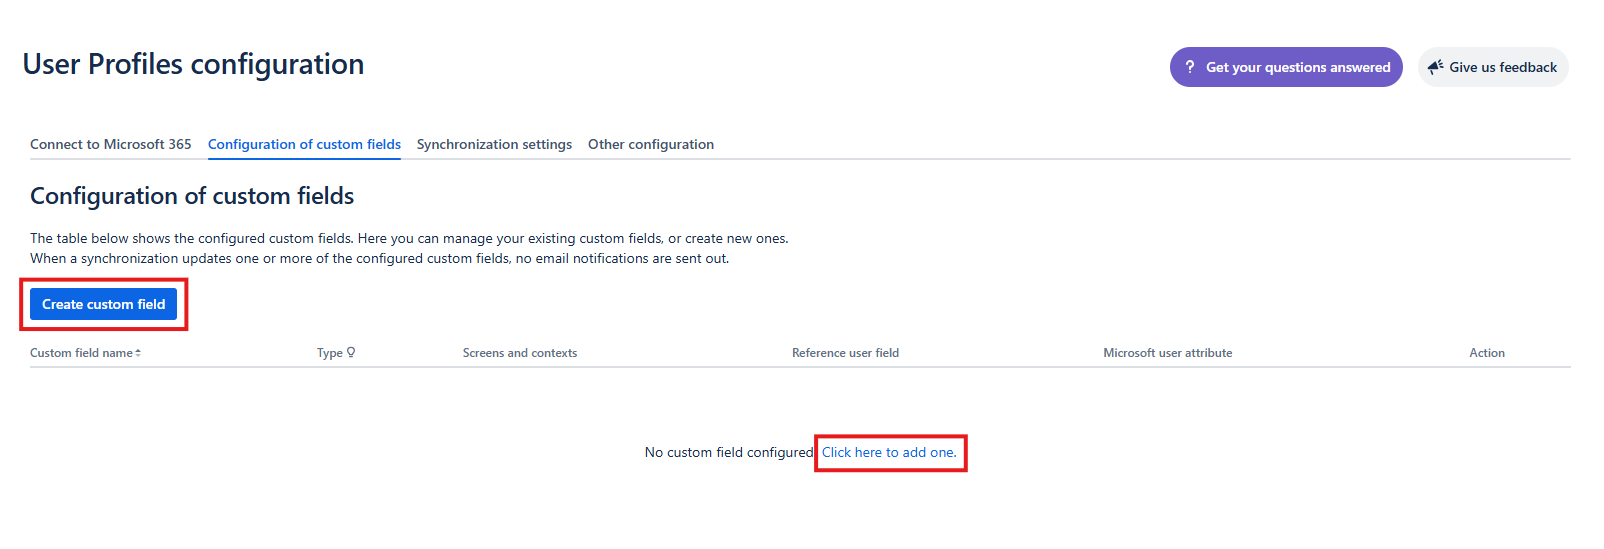Click the User Profiles configuration page title
Viewport: 1604px width, 549px height.
point(193,64)
